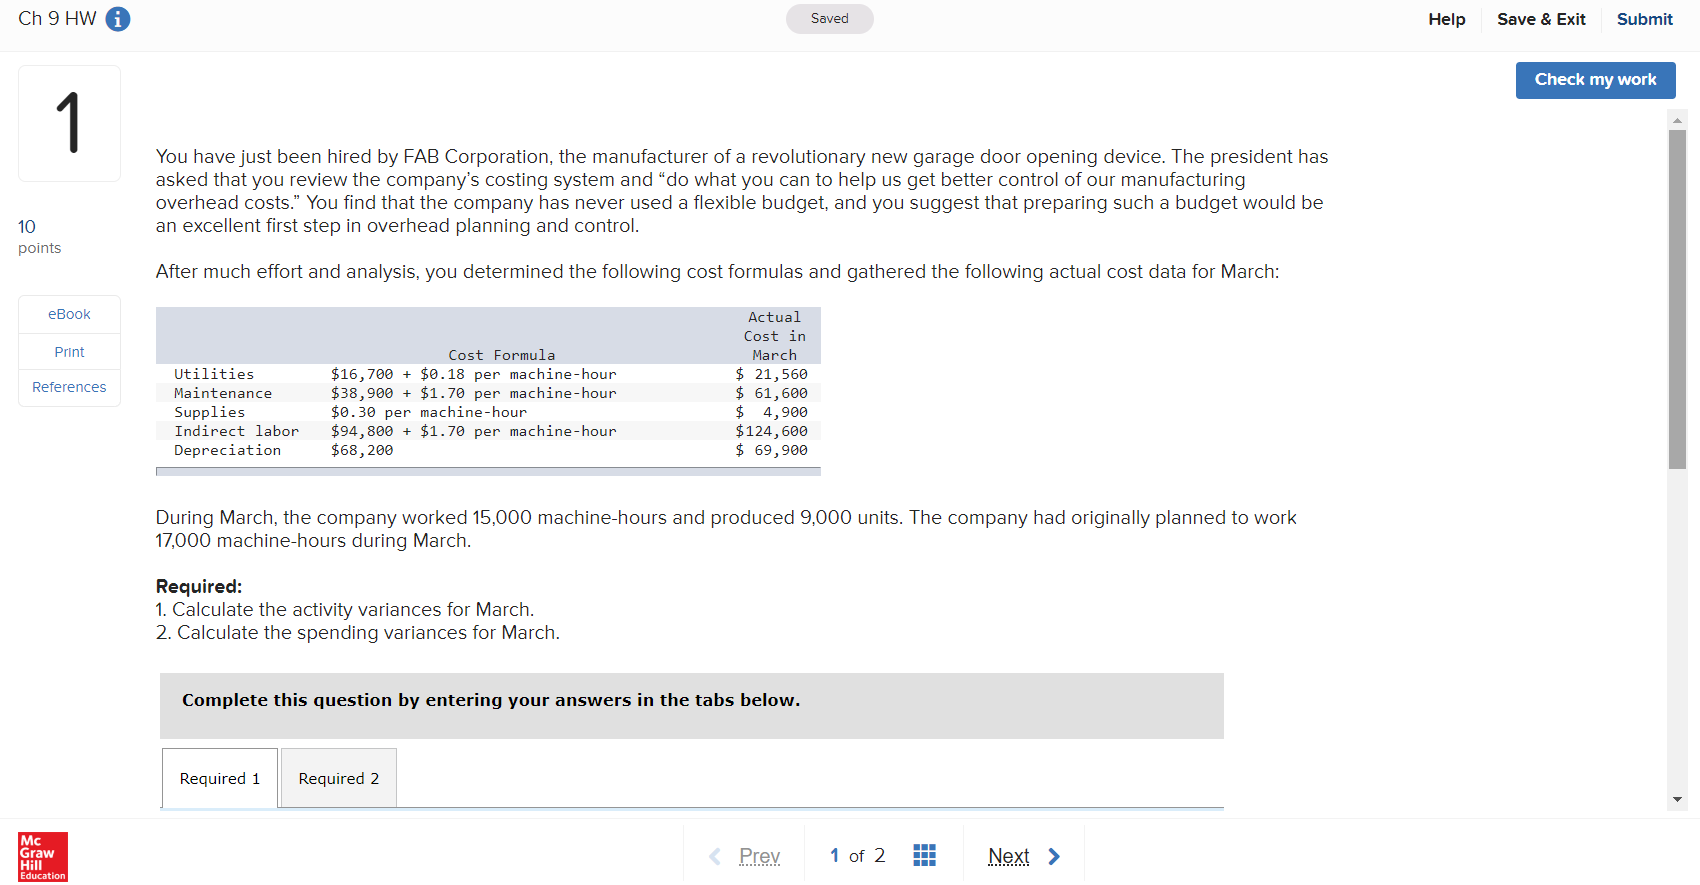Click the Print link
1700x885 pixels.
click(x=69, y=351)
